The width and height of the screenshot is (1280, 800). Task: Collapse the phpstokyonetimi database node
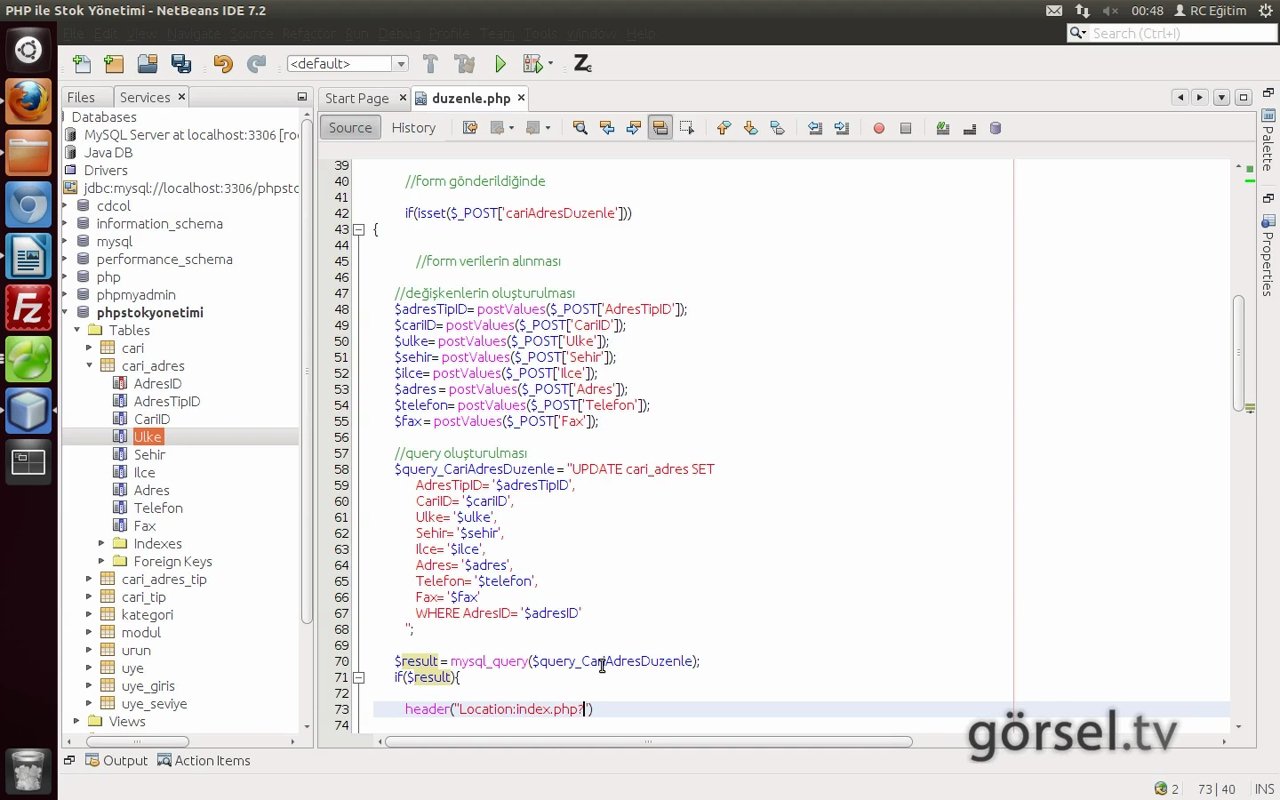66,312
